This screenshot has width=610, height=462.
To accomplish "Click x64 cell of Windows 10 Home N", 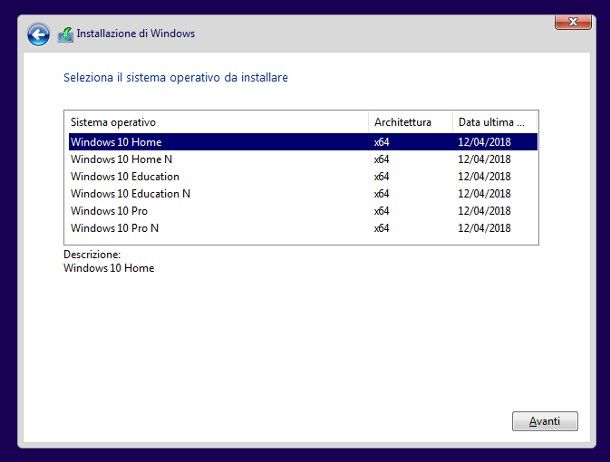I will (x=381, y=159).
